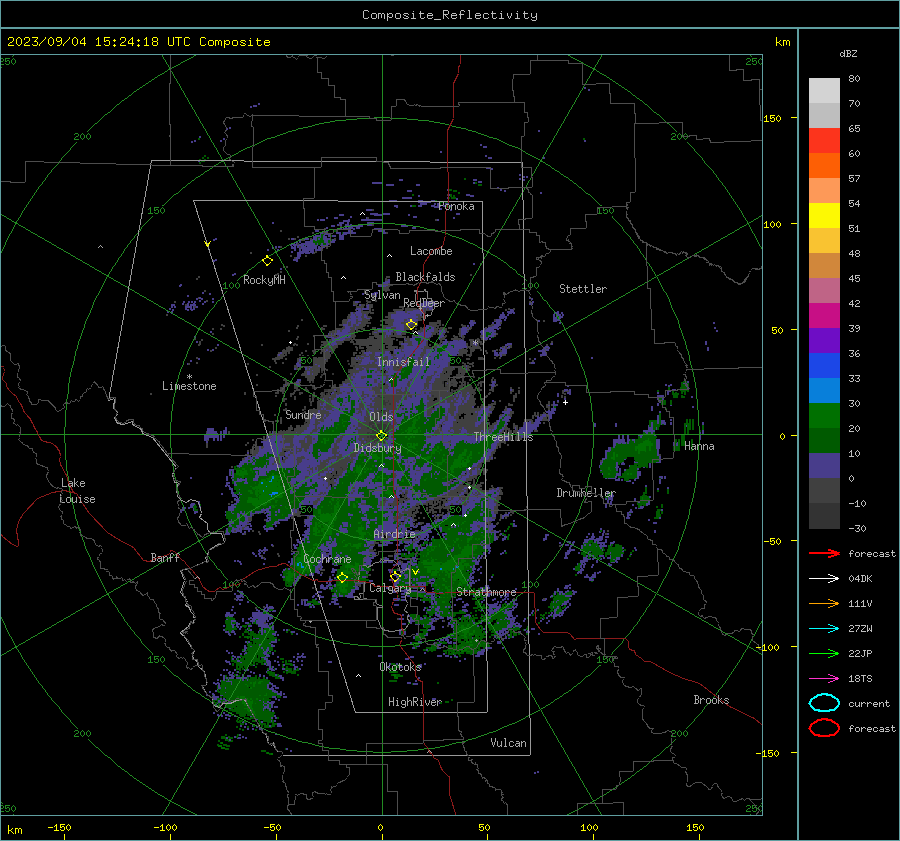Click the yellow diamond marker below Cochrane
The width and height of the screenshot is (900, 841).
342,578
